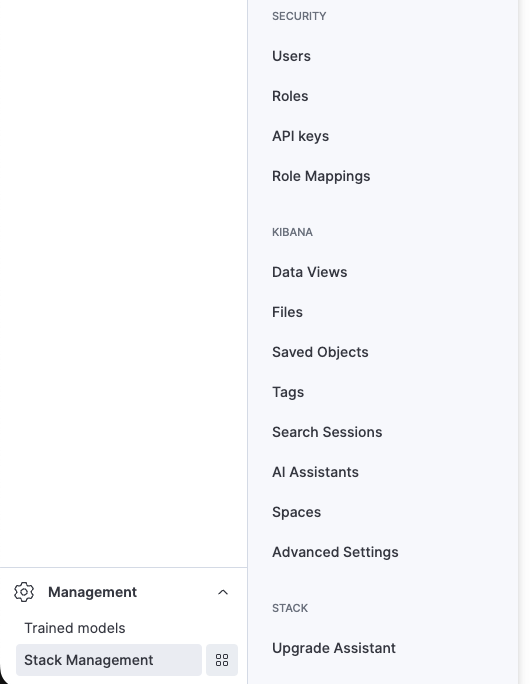This screenshot has width=532, height=684.
Task: Click the Management section label
Action: tap(92, 592)
